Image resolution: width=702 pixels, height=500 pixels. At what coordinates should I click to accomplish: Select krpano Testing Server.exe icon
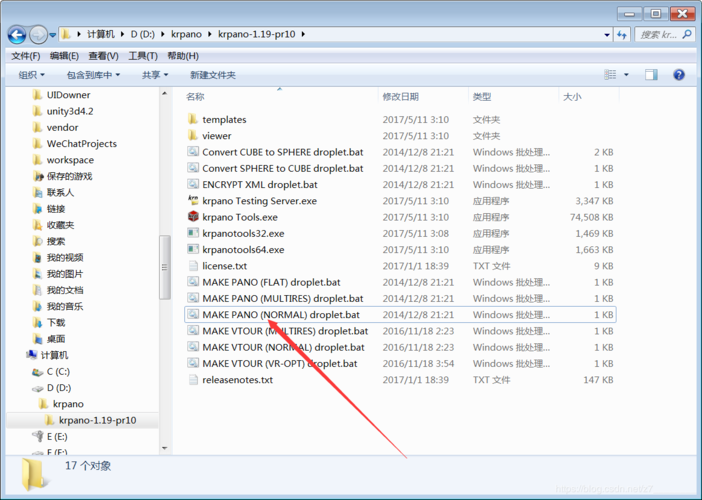point(193,200)
